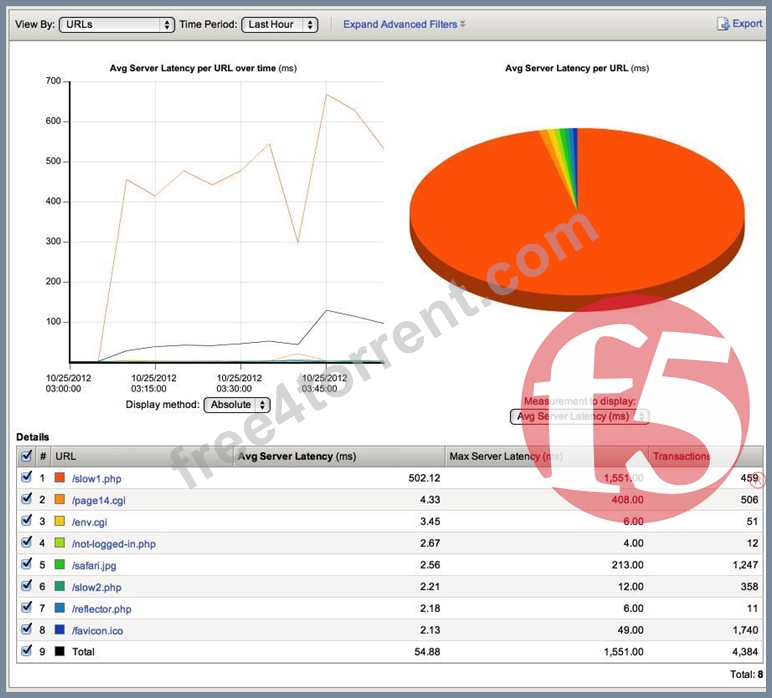Viewport: 772px width, 698px height.
Task: Click the green swatch for /safari.jpg
Action: [60, 564]
